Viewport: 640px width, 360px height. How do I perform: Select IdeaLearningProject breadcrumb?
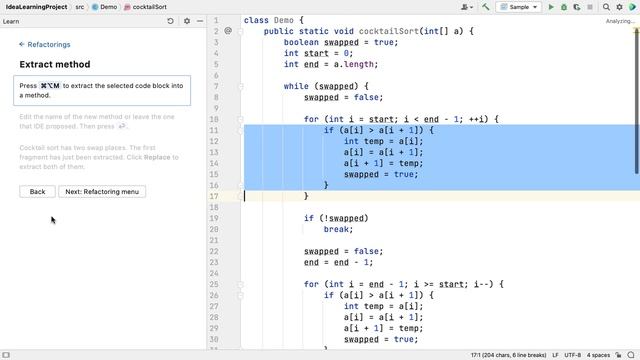pos(36,7)
